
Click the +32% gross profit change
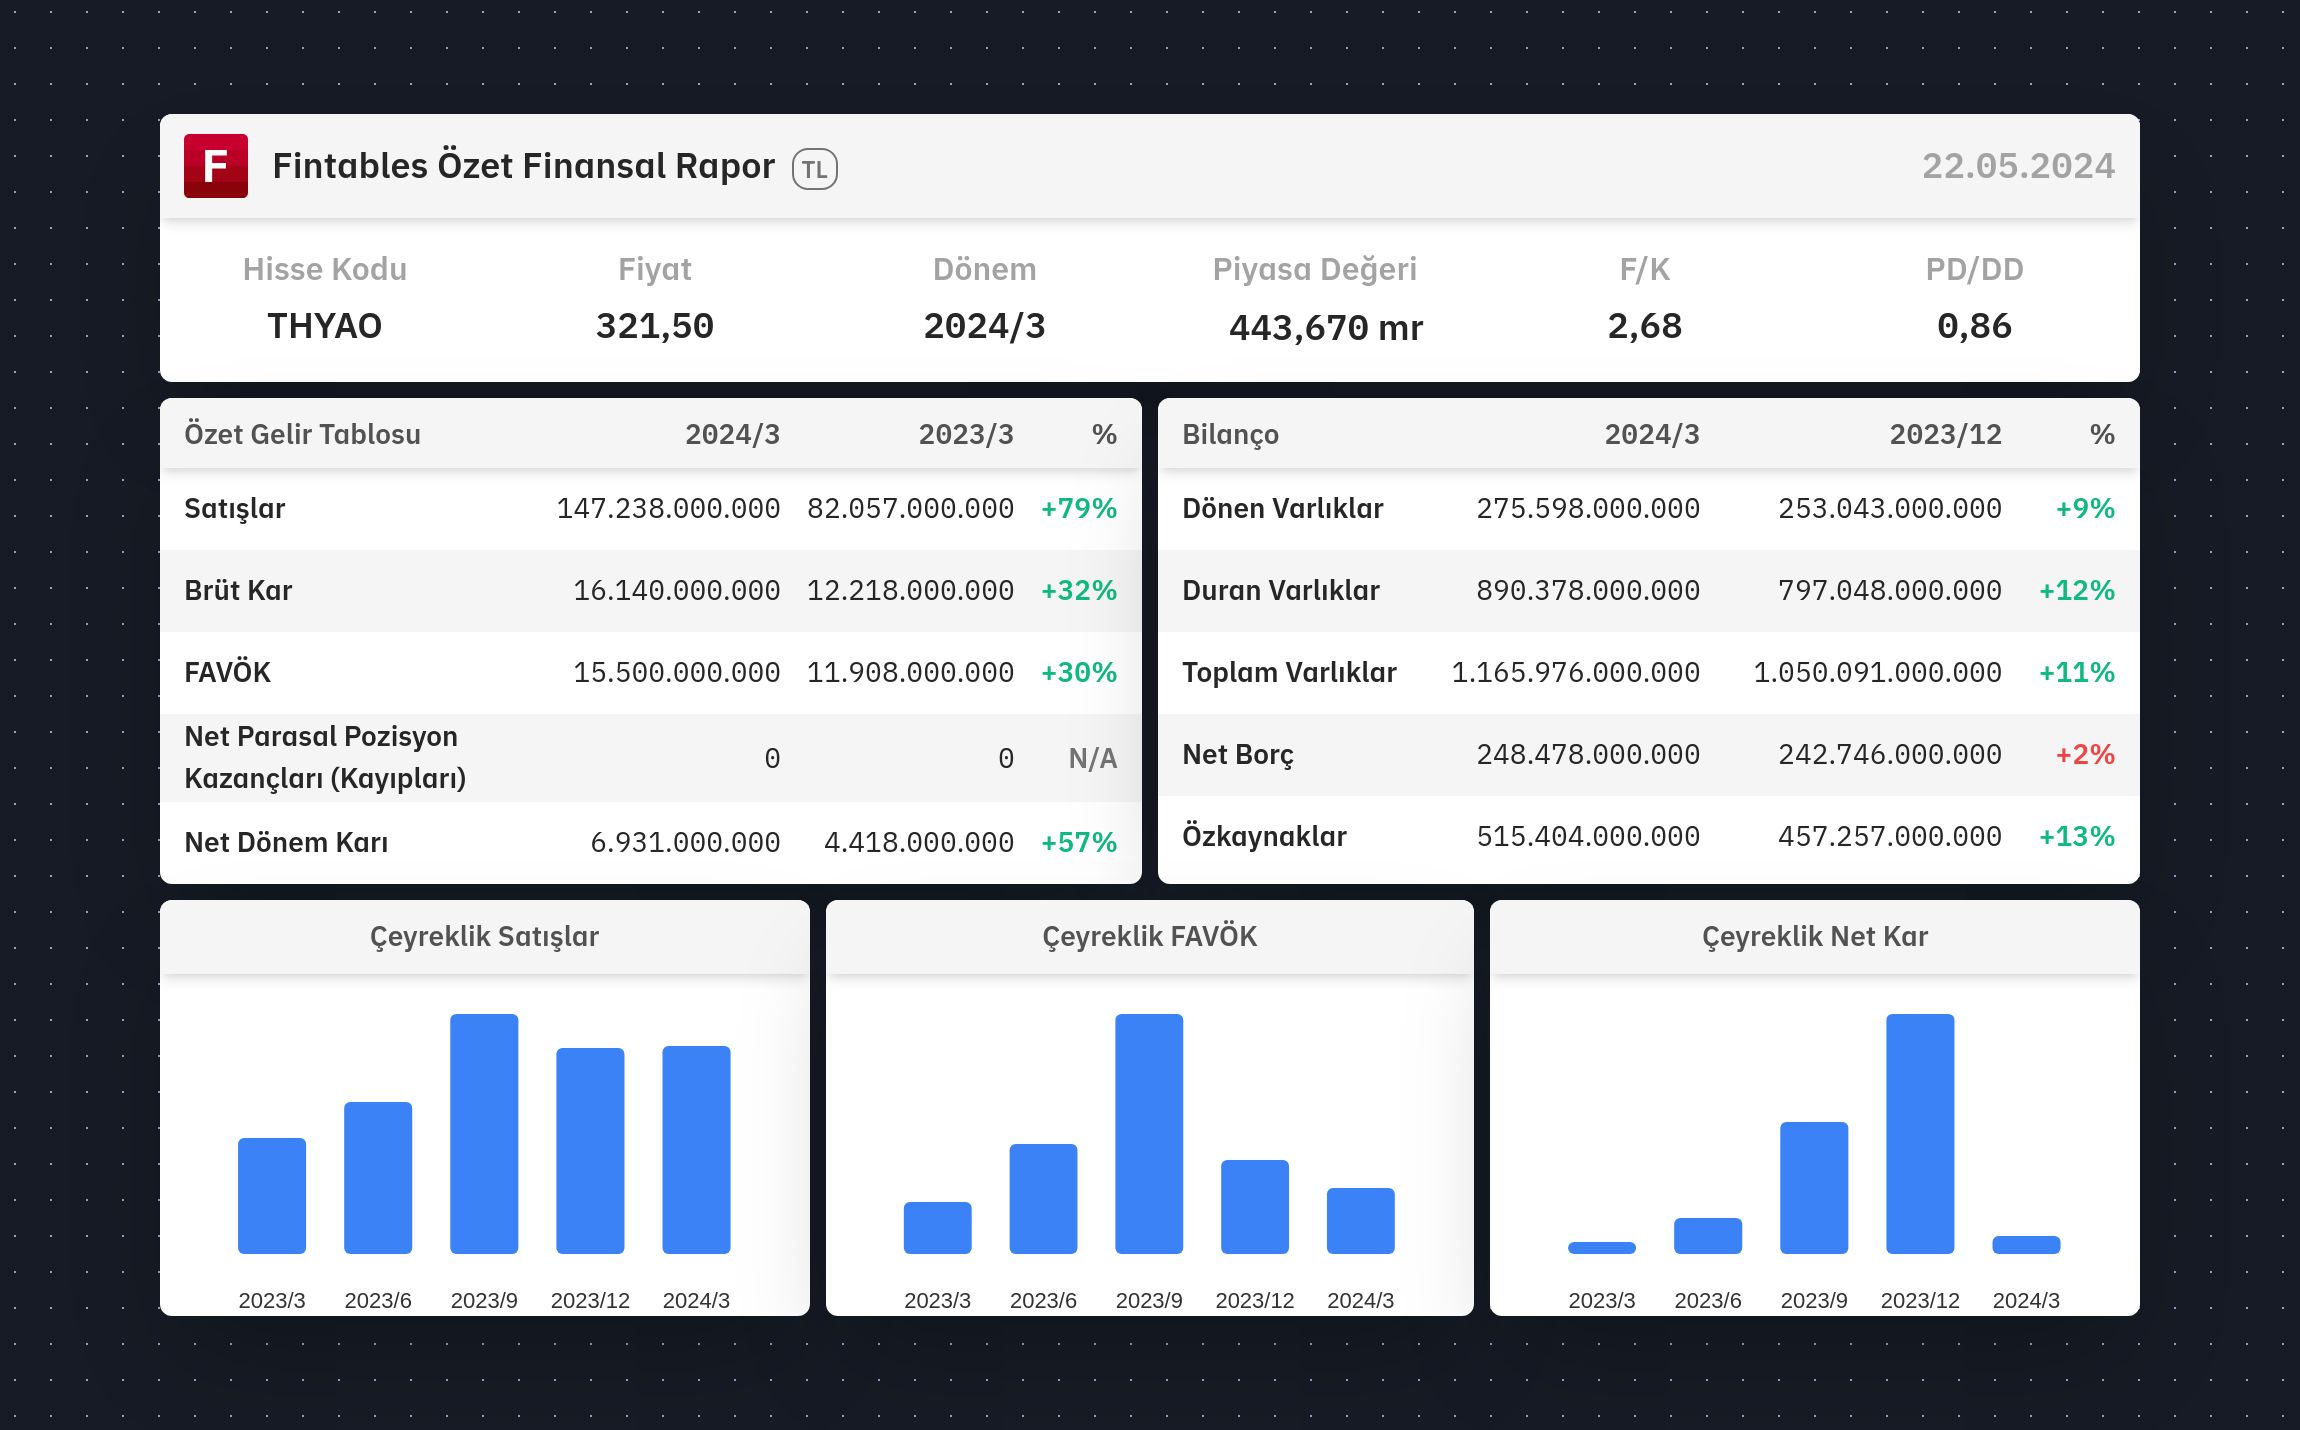click(1079, 590)
